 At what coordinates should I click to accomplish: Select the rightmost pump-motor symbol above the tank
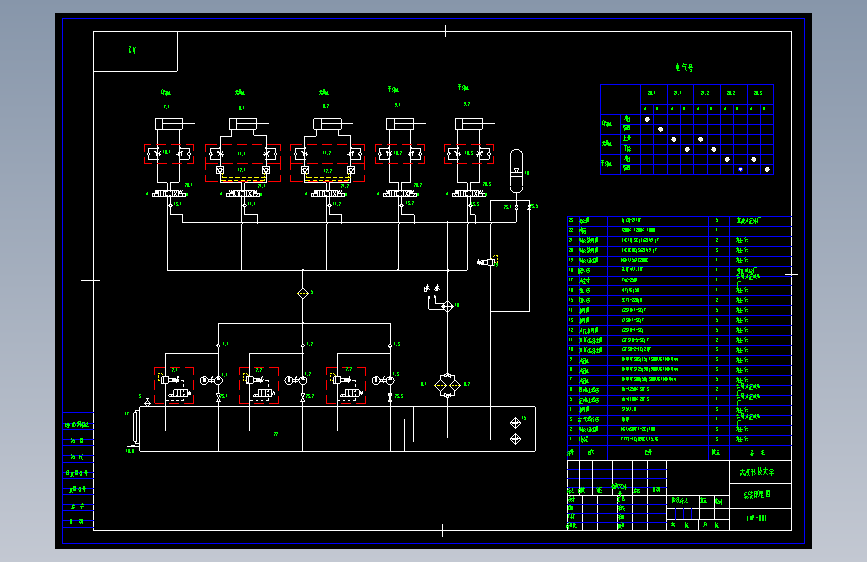pyautogui.click(x=383, y=381)
